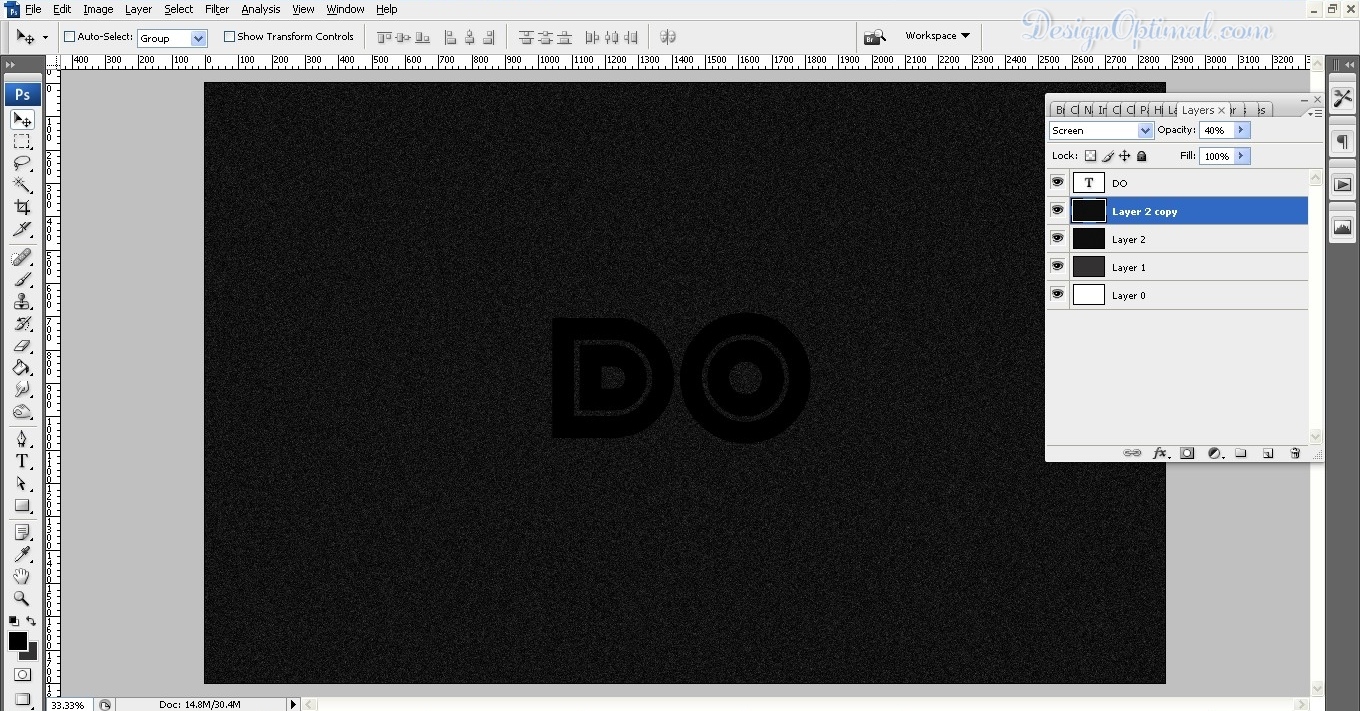Enable the Auto-Select checkbox
1360x711 pixels.
tap(70, 37)
